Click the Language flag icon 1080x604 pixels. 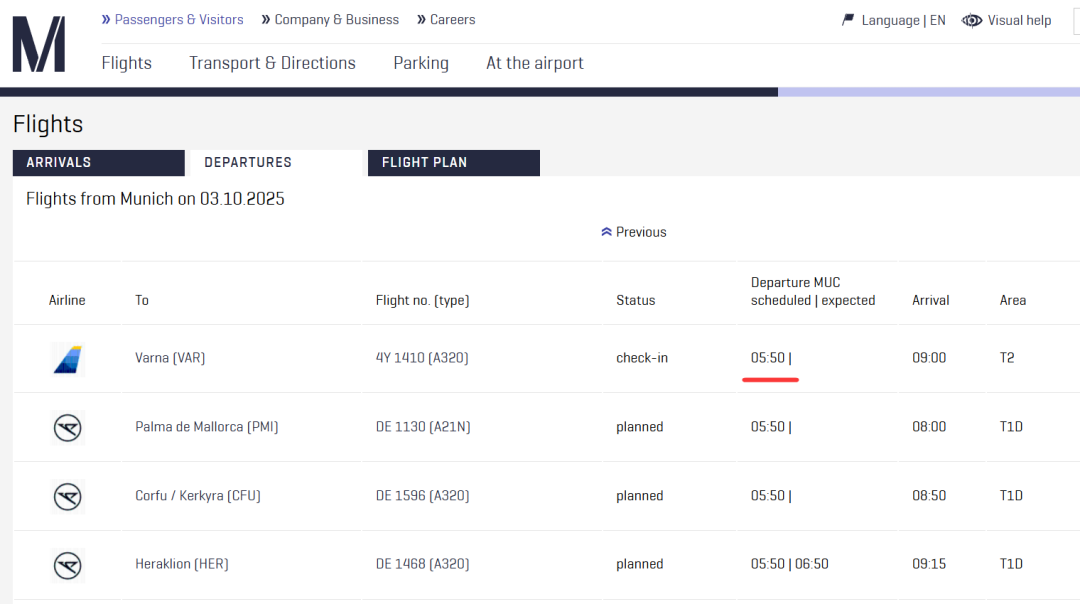[x=848, y=20]
